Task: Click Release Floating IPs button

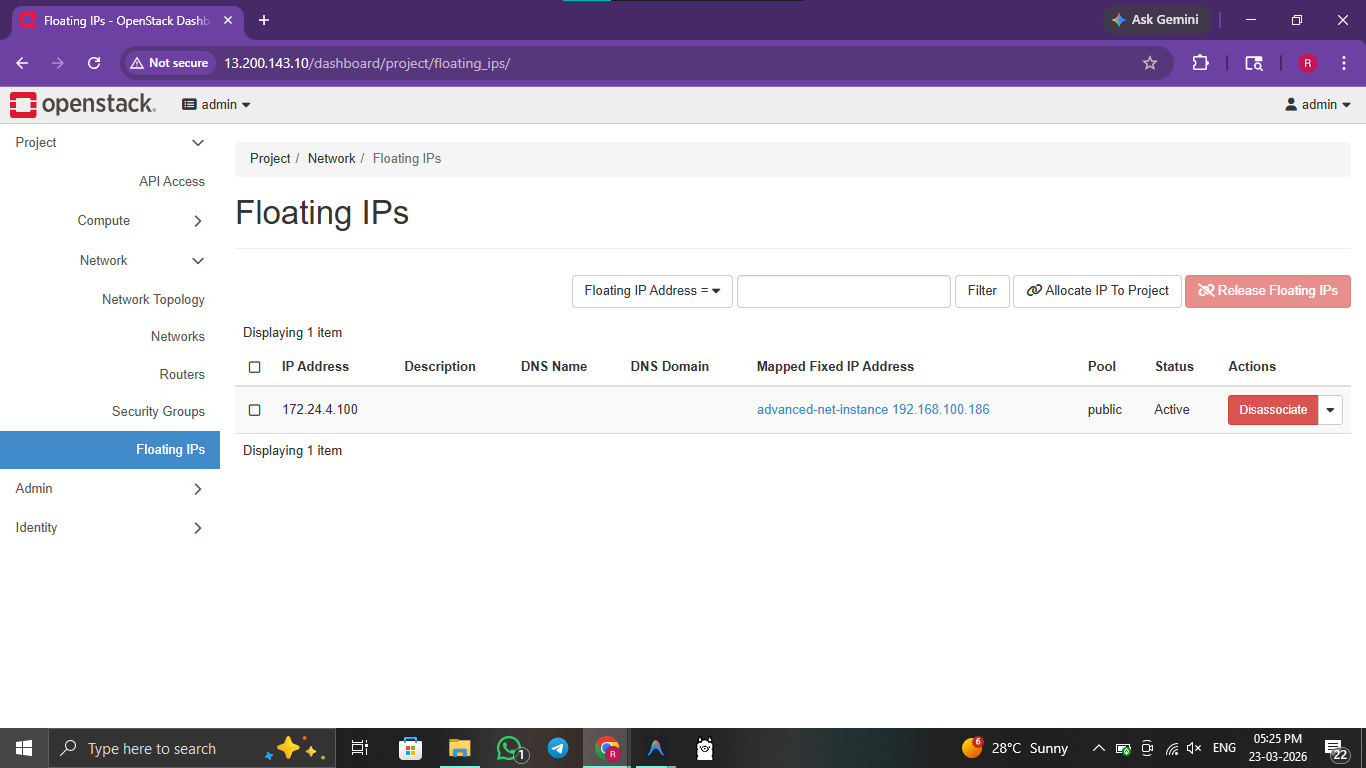Action: 1268,291
